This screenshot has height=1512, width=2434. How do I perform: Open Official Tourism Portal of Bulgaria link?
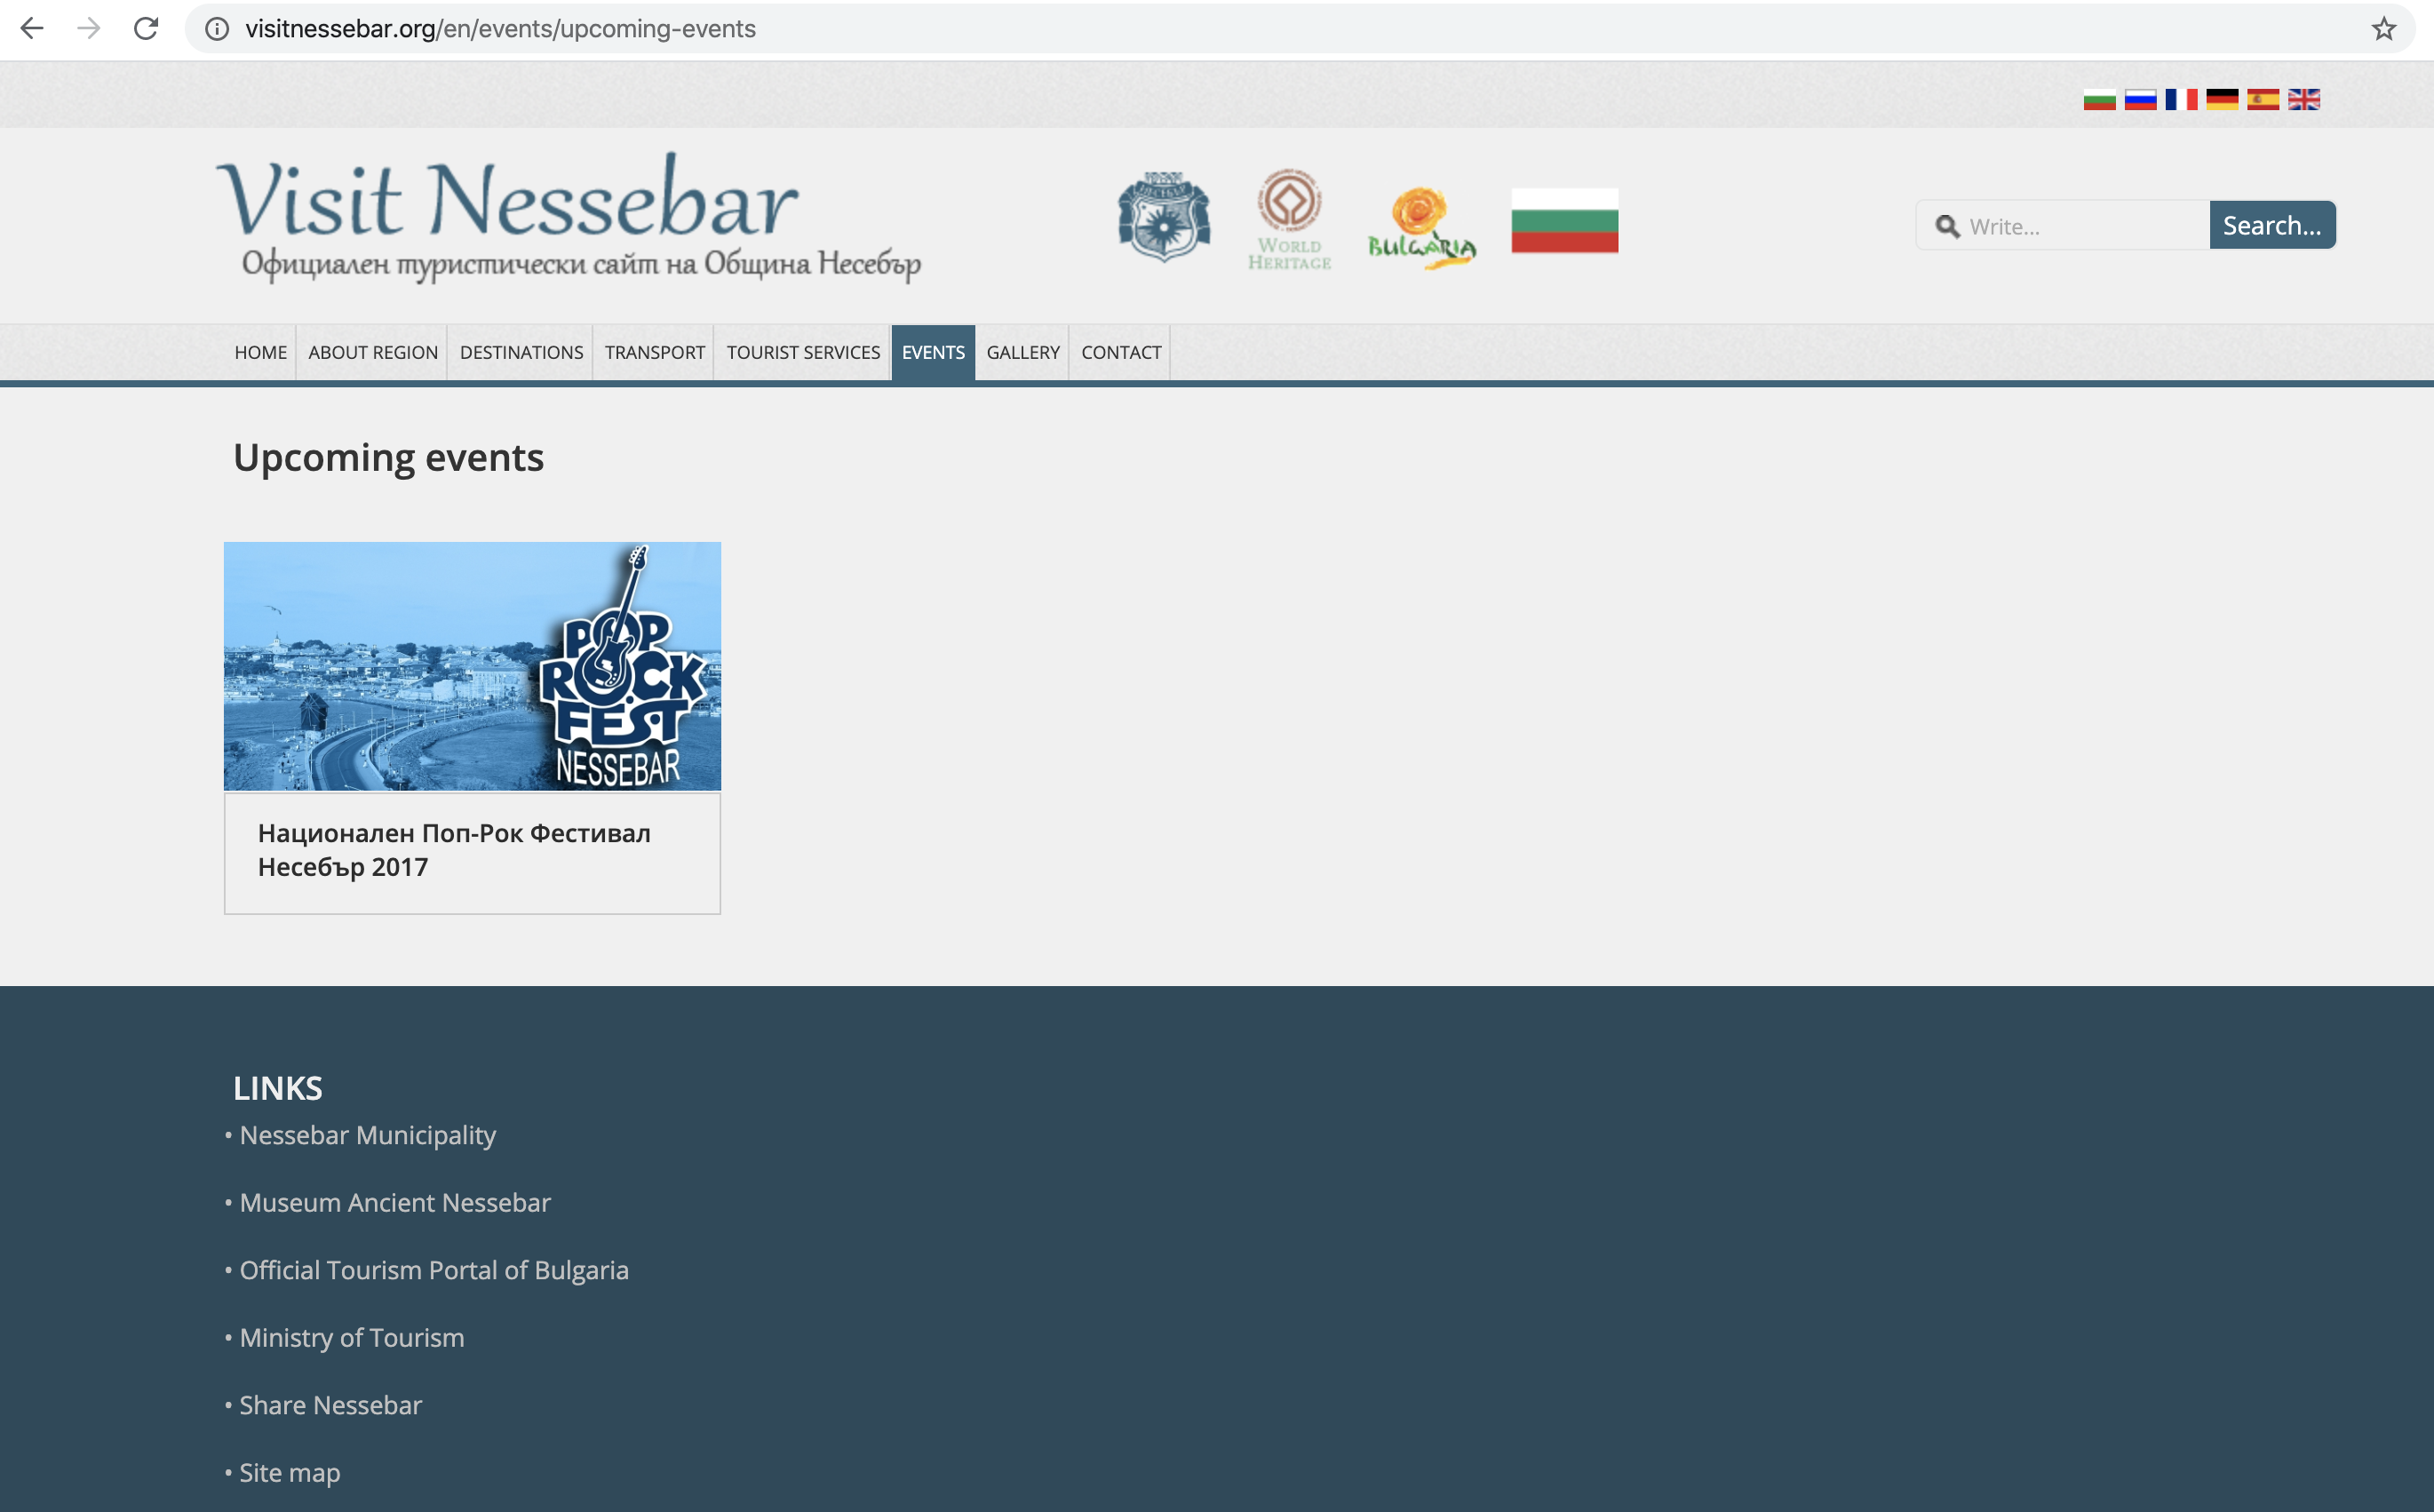pos(434,1271)
